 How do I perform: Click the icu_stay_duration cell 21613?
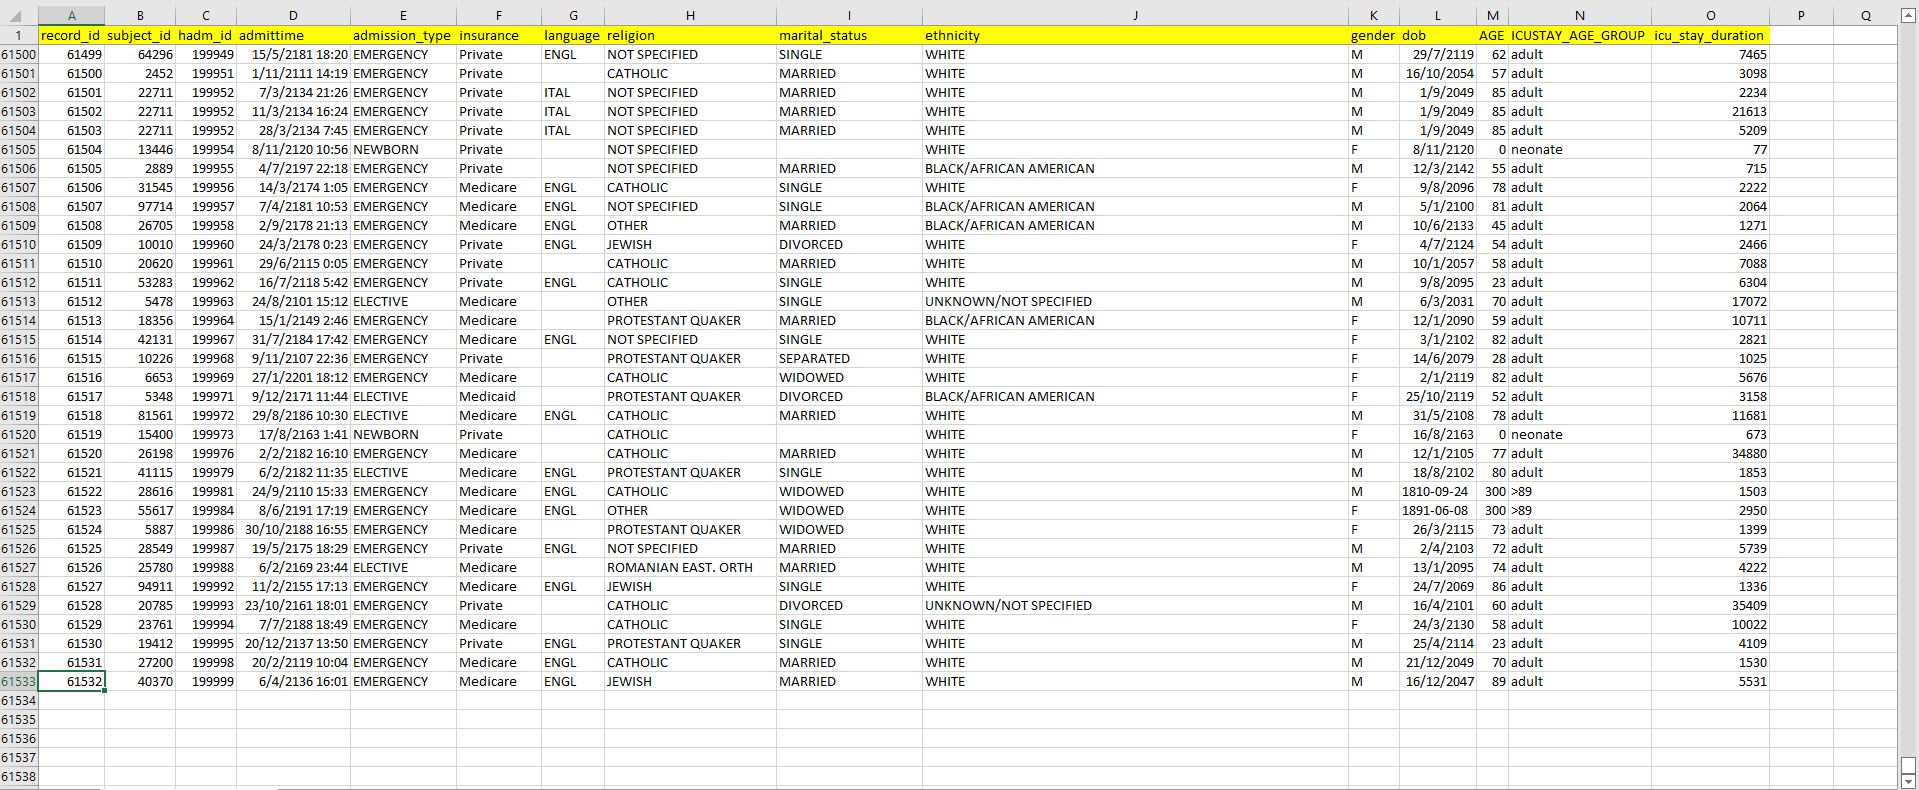click(x=1710, y=111)
